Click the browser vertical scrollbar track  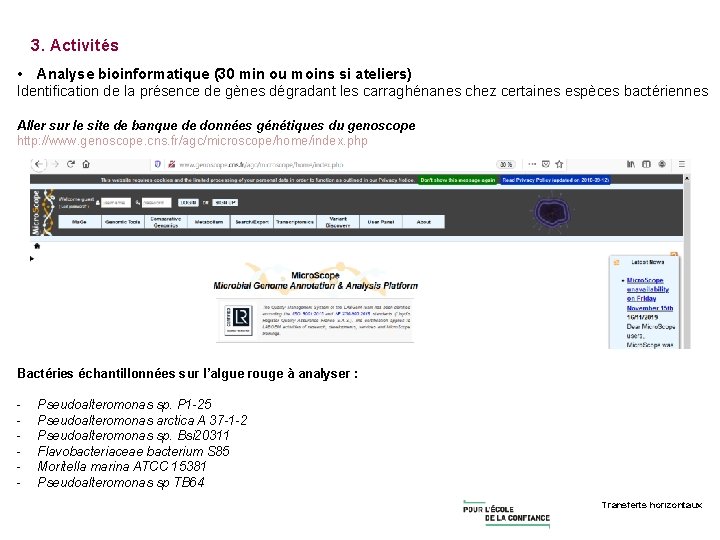[x=687, y=266]
